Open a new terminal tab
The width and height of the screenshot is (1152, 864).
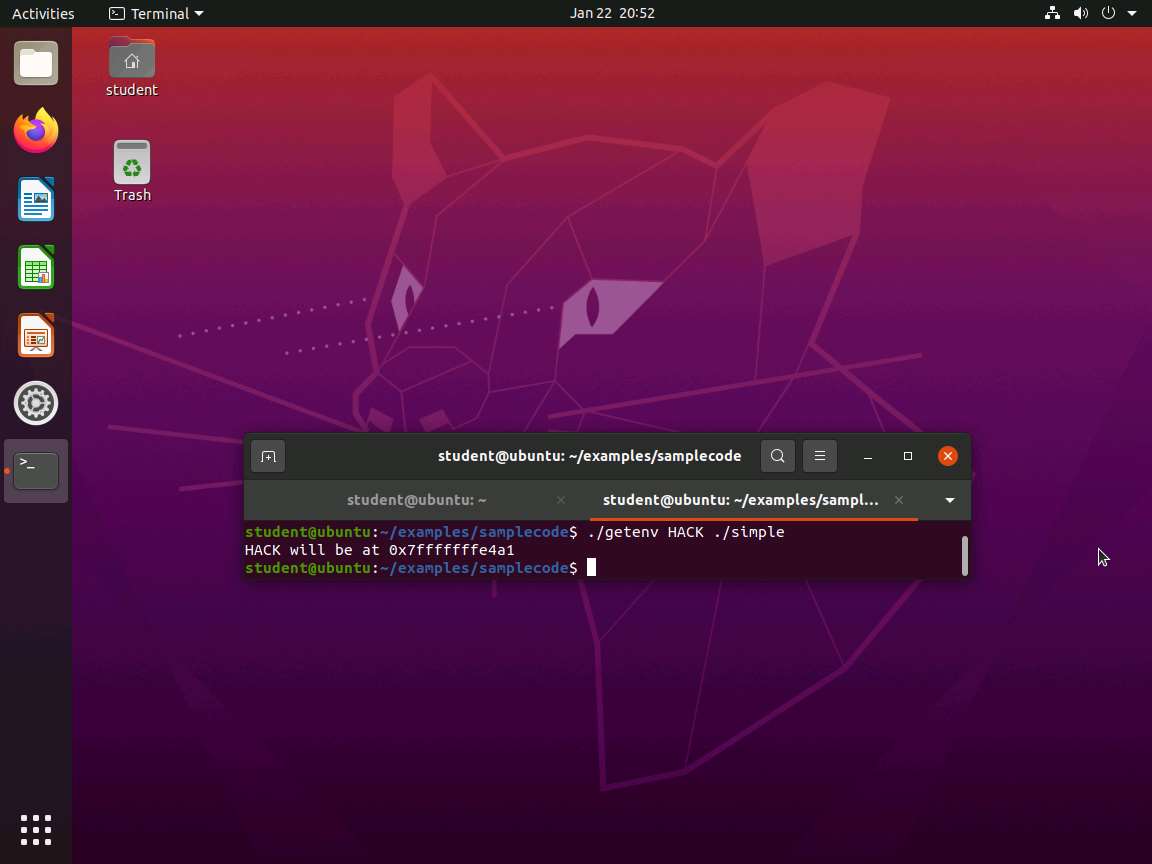pos(268,457)
